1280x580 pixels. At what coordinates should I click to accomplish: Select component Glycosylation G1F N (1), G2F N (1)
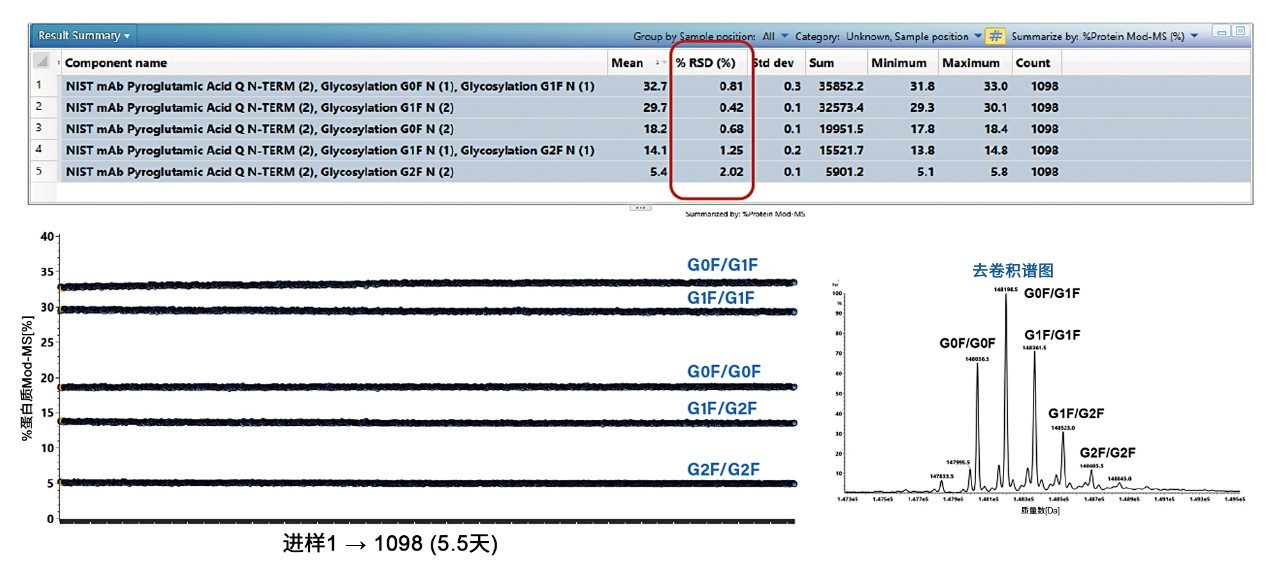point(330,150)
